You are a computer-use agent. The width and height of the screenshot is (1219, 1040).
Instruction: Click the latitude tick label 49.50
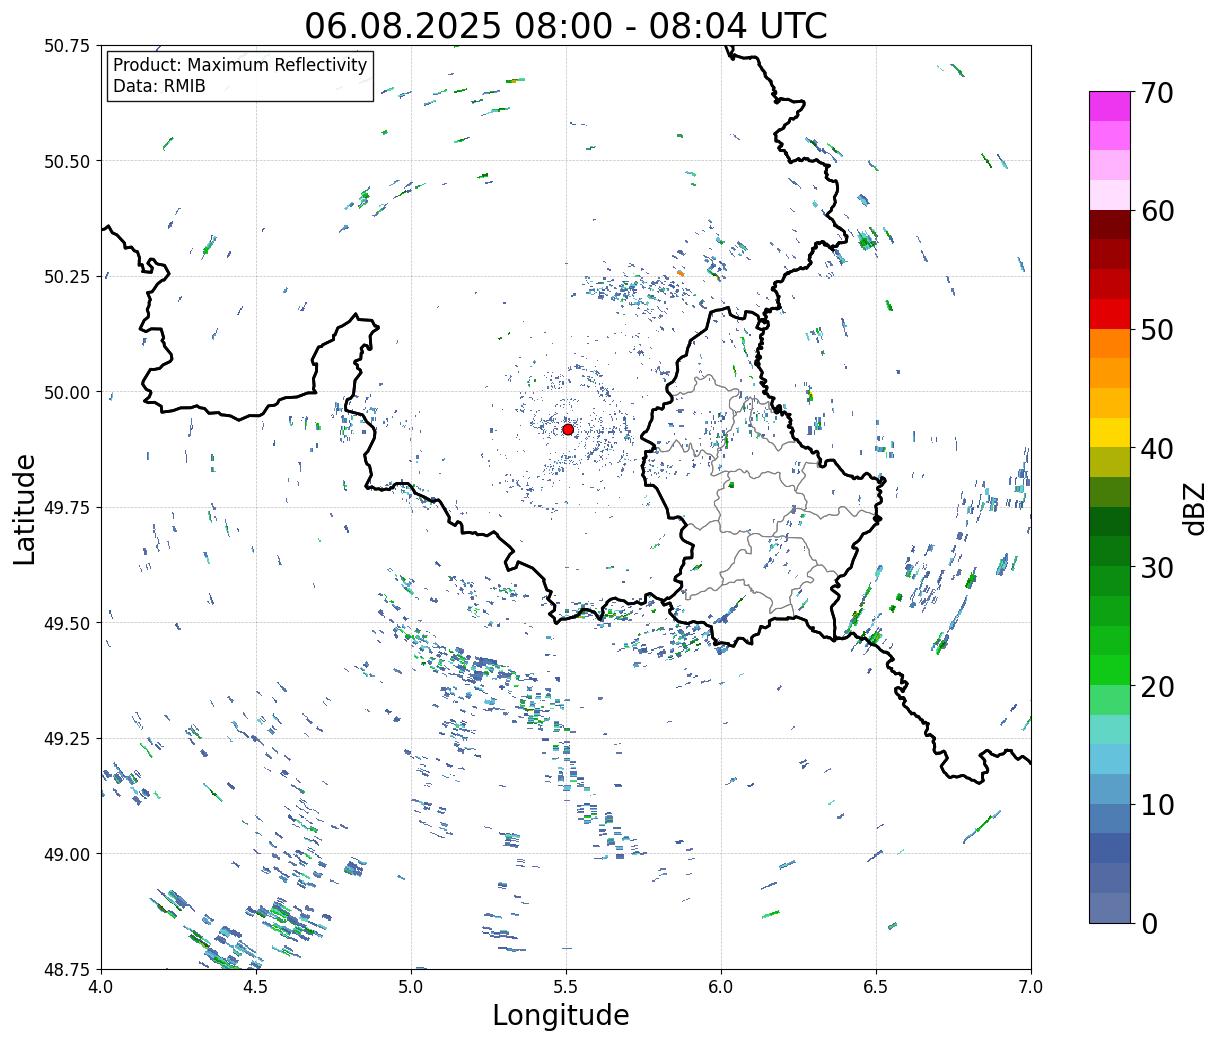point(67,623)
